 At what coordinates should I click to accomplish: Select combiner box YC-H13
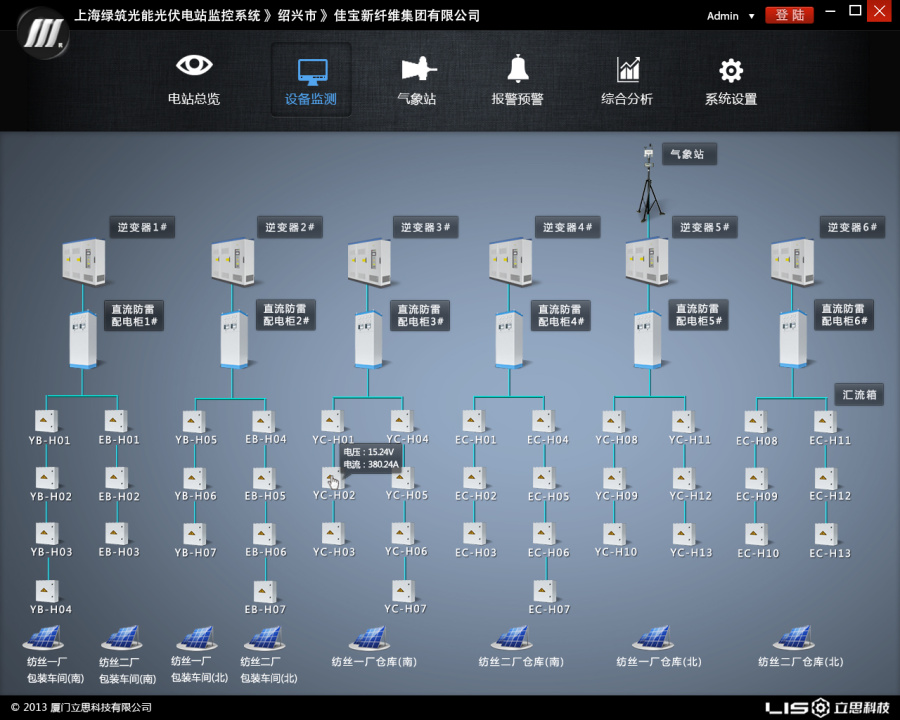(x=684, y=533)
